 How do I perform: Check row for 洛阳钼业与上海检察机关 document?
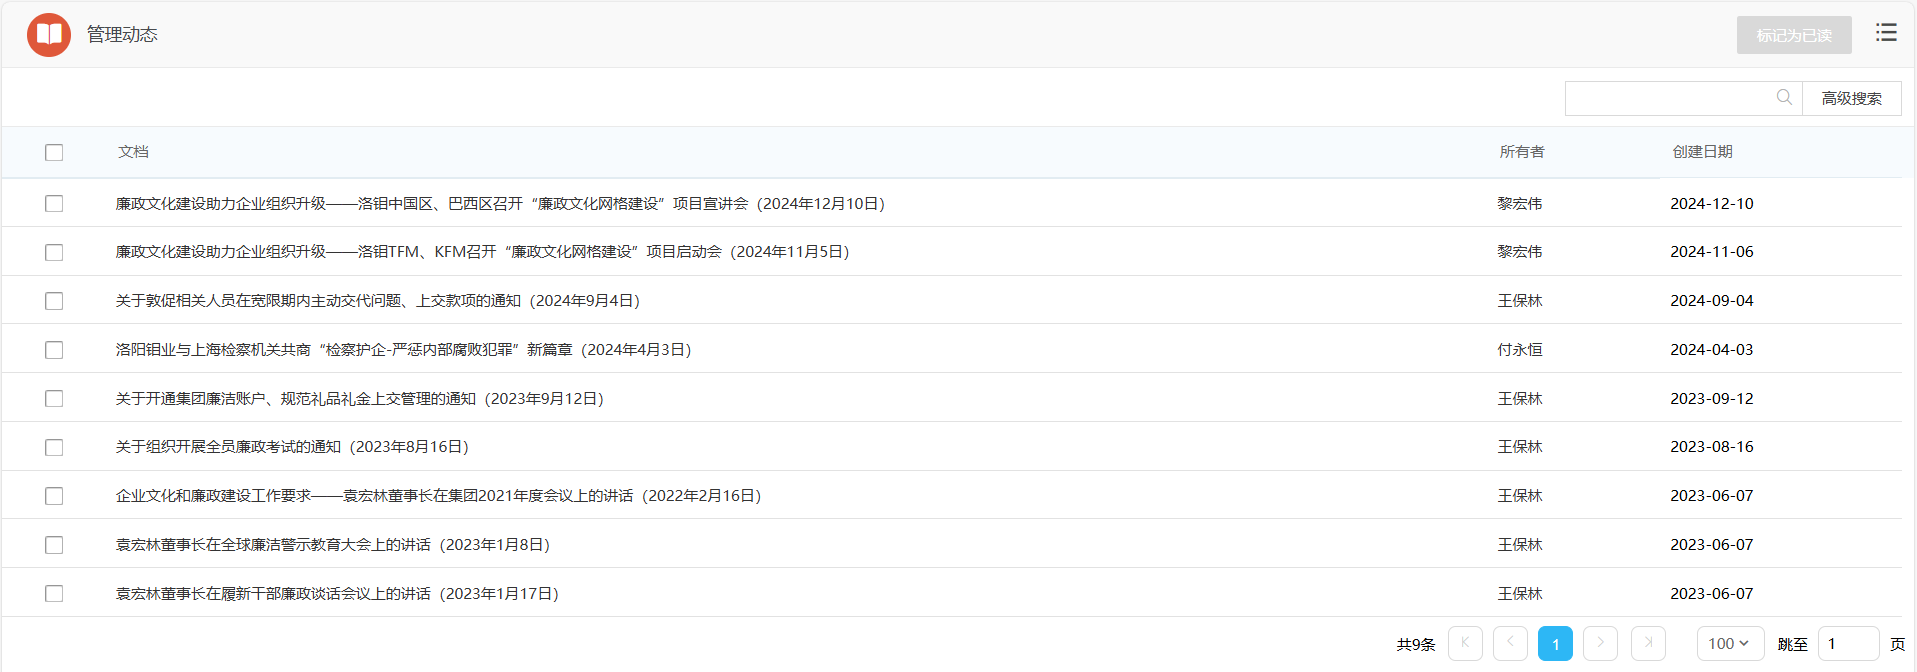pyautogui.click(x=54, y=350)
